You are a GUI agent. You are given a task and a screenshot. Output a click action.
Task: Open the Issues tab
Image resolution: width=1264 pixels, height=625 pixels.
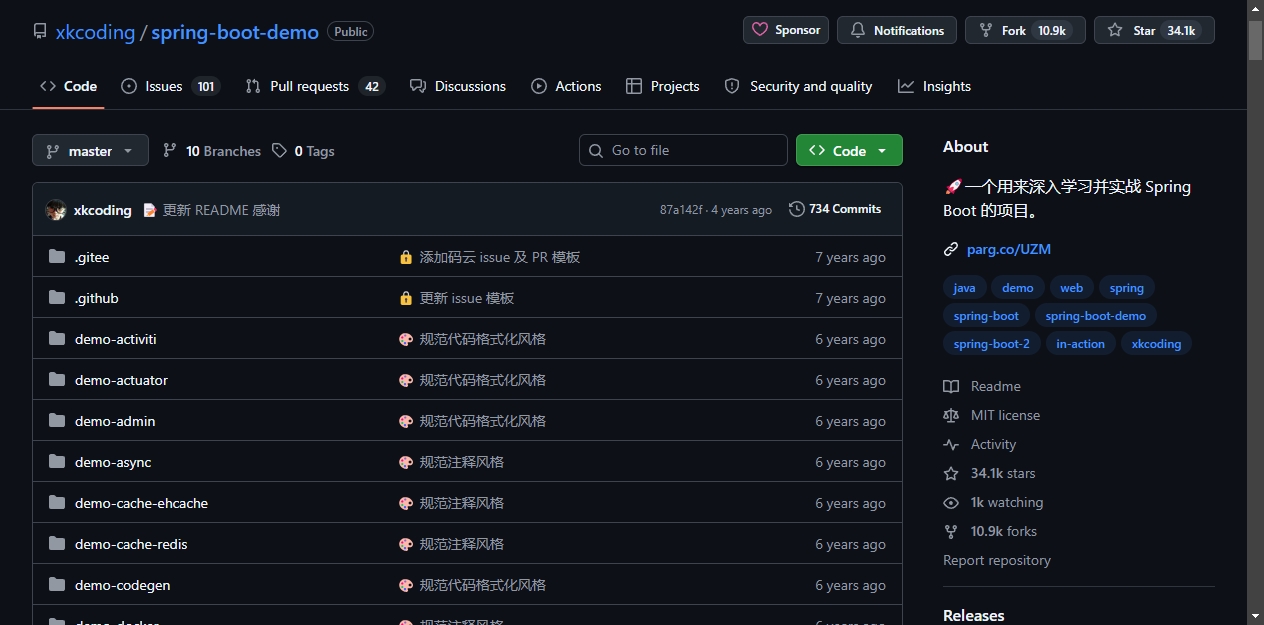[x=170, y=86]
